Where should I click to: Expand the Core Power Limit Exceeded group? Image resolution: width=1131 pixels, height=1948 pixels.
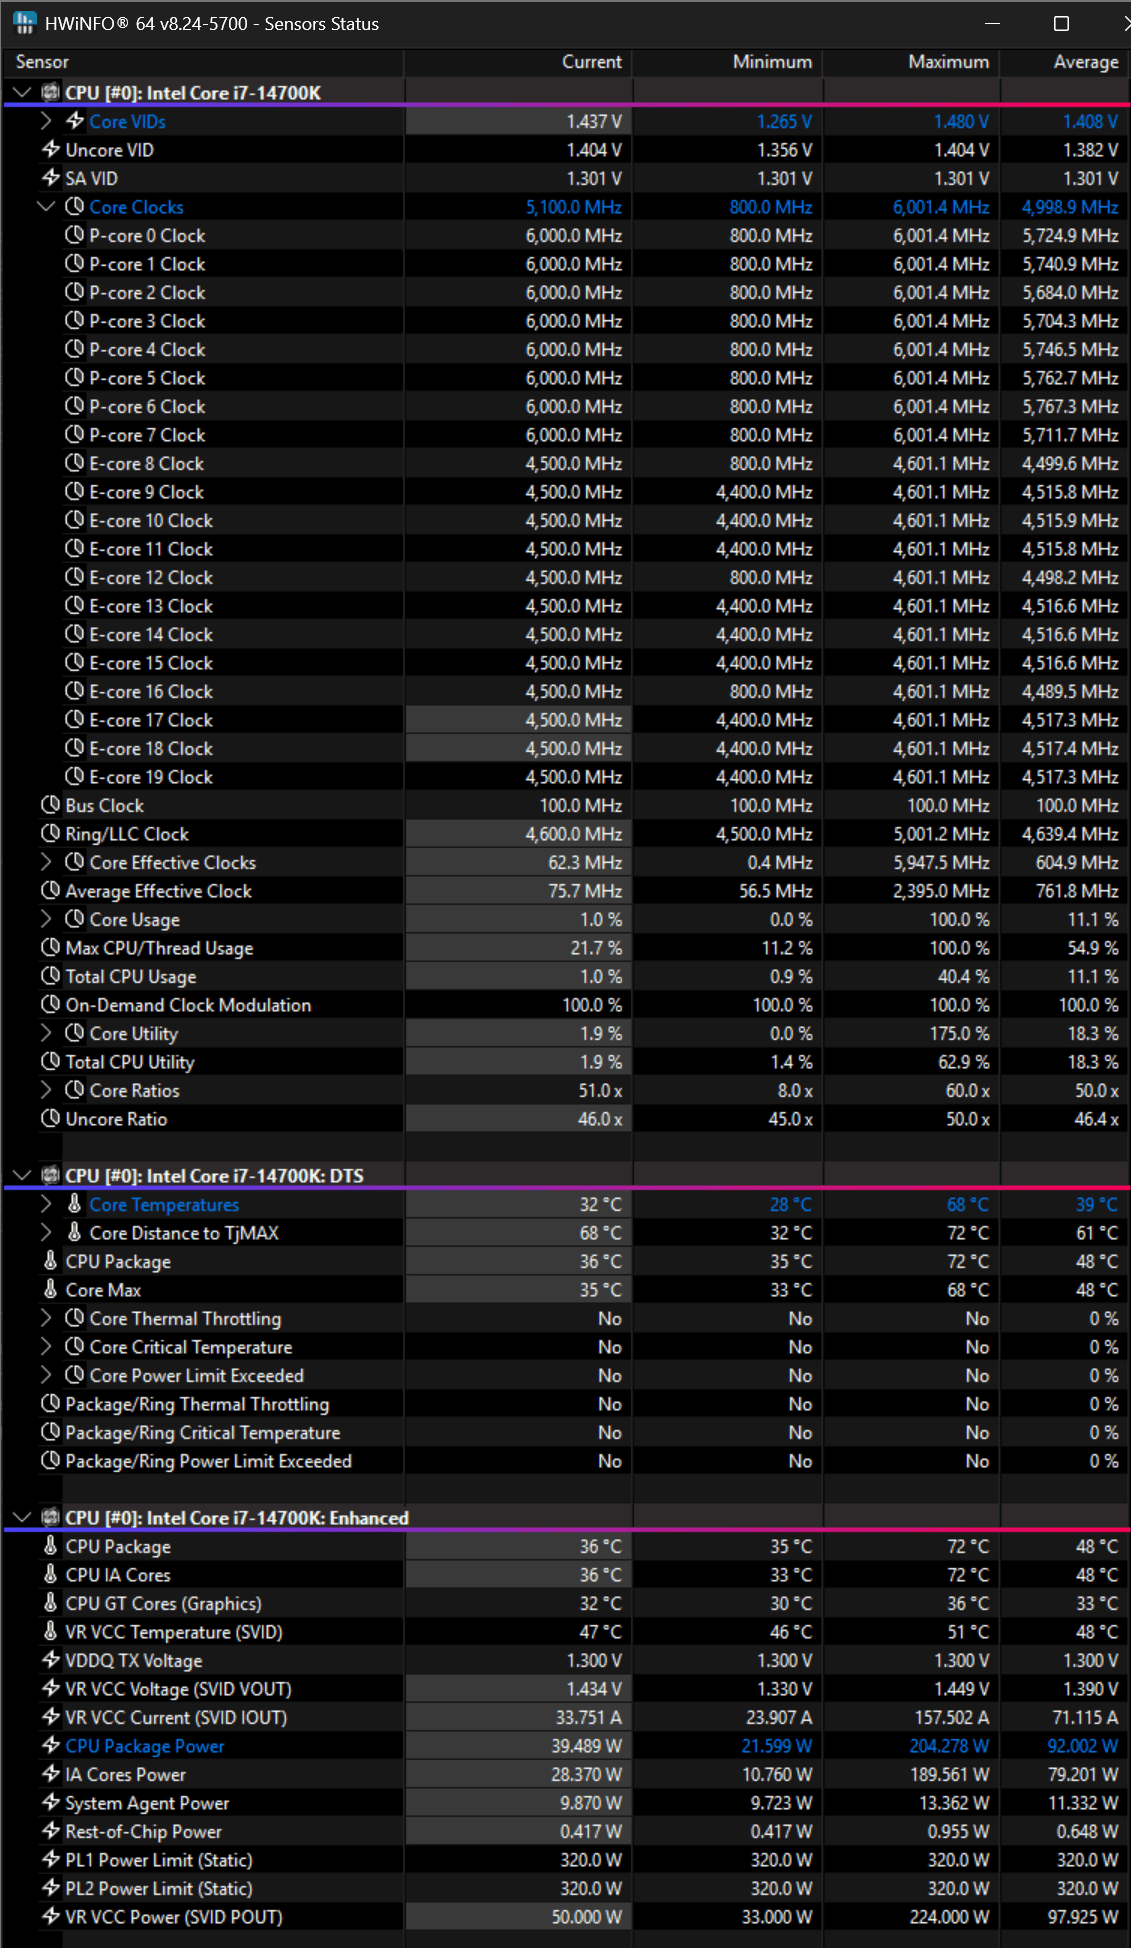coord(46,1375)
